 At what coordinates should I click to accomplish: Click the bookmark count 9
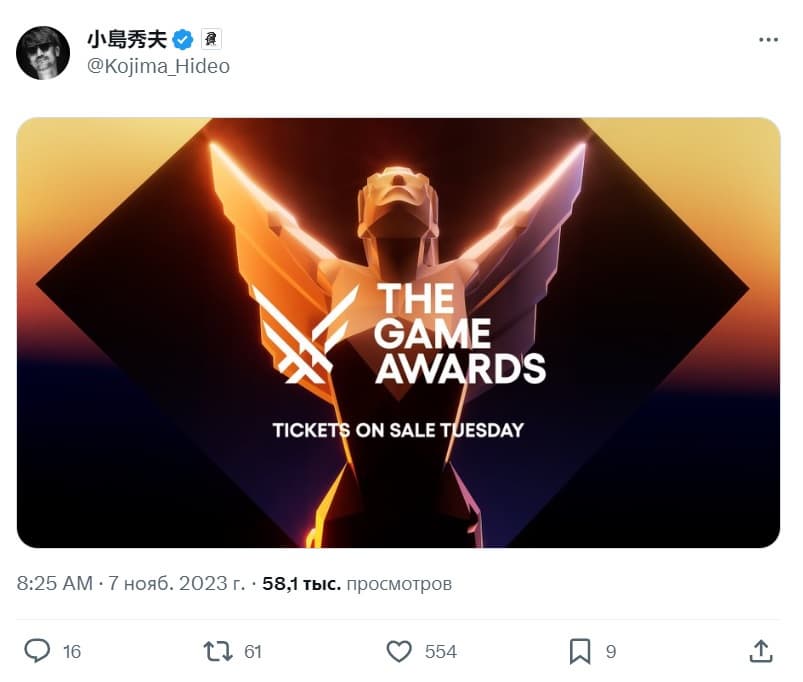tap(610, 652)
